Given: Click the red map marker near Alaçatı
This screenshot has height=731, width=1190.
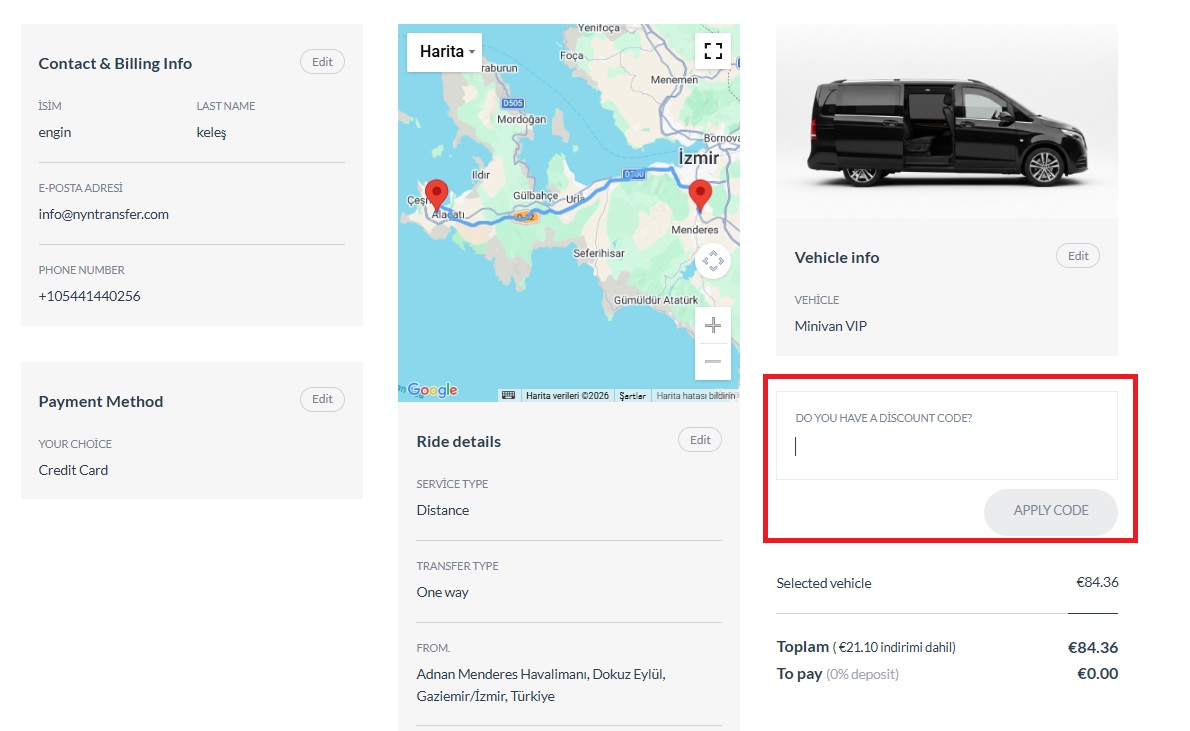Looking at the screenshot, I should tap(436, 194).
